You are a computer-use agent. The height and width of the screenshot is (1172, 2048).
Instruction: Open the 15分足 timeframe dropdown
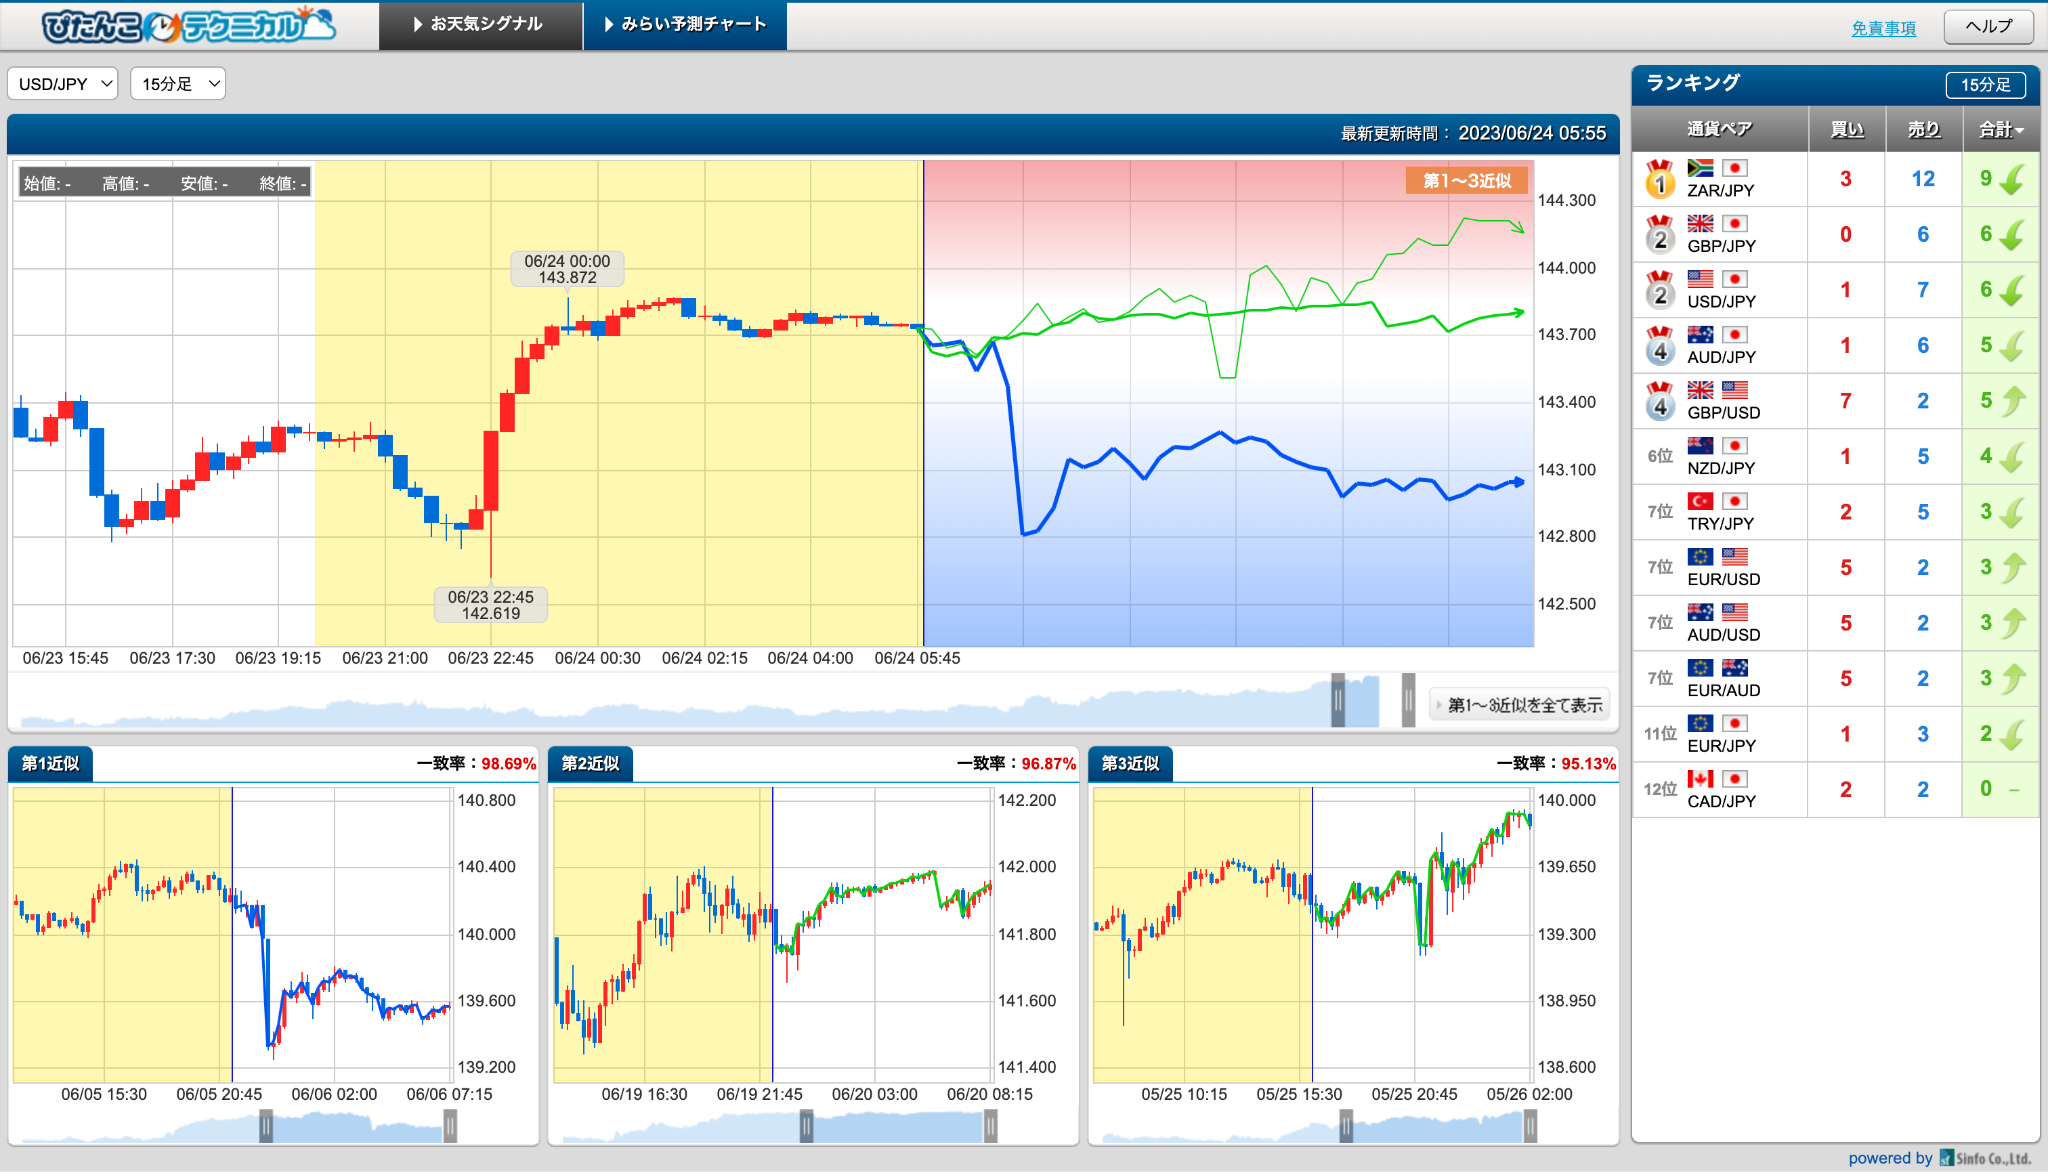point(178,84)
